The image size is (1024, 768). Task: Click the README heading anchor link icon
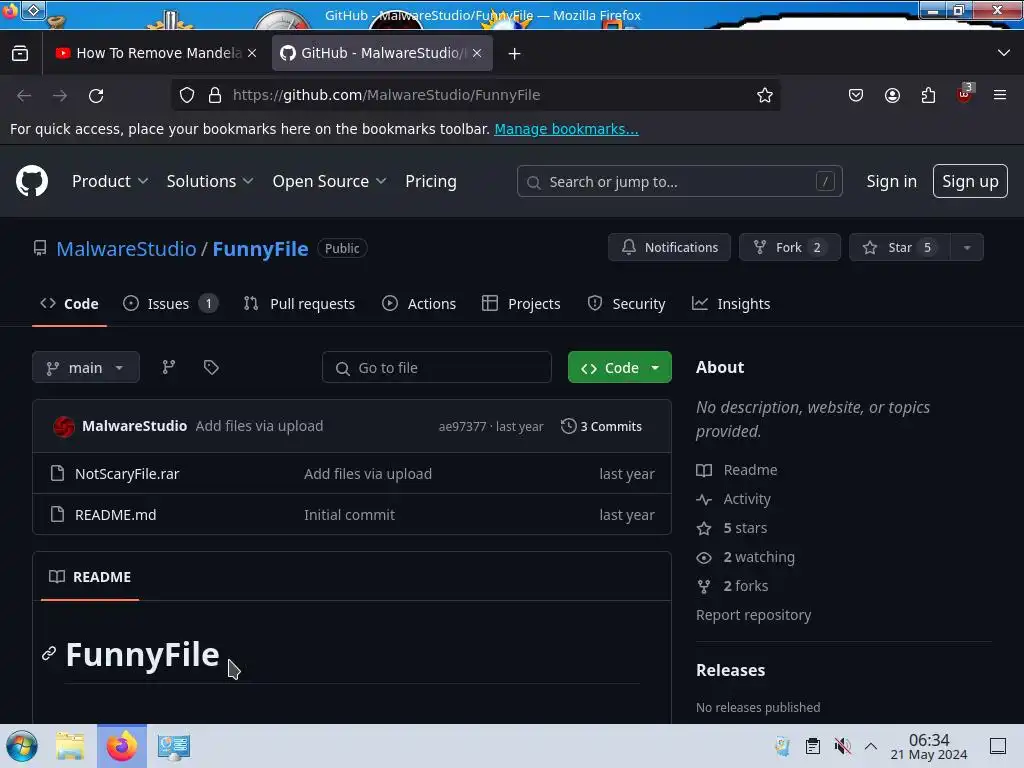pos(49,653)
